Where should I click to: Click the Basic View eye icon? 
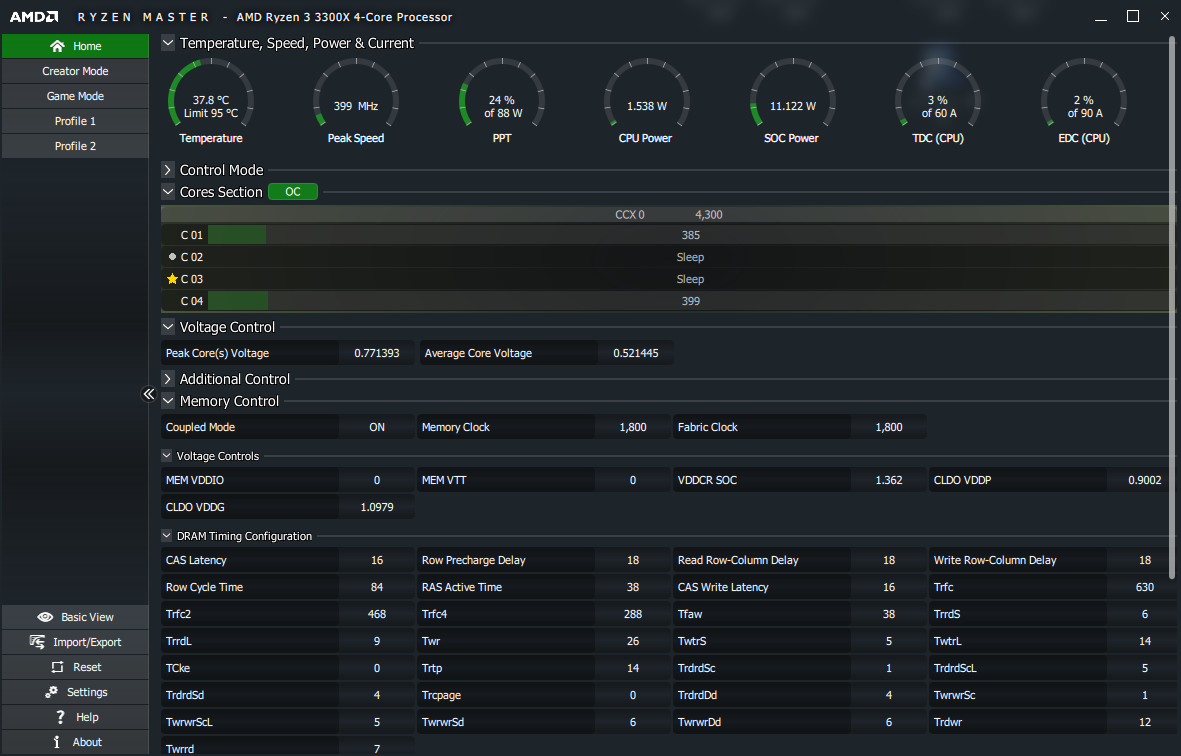coord(45,617)
